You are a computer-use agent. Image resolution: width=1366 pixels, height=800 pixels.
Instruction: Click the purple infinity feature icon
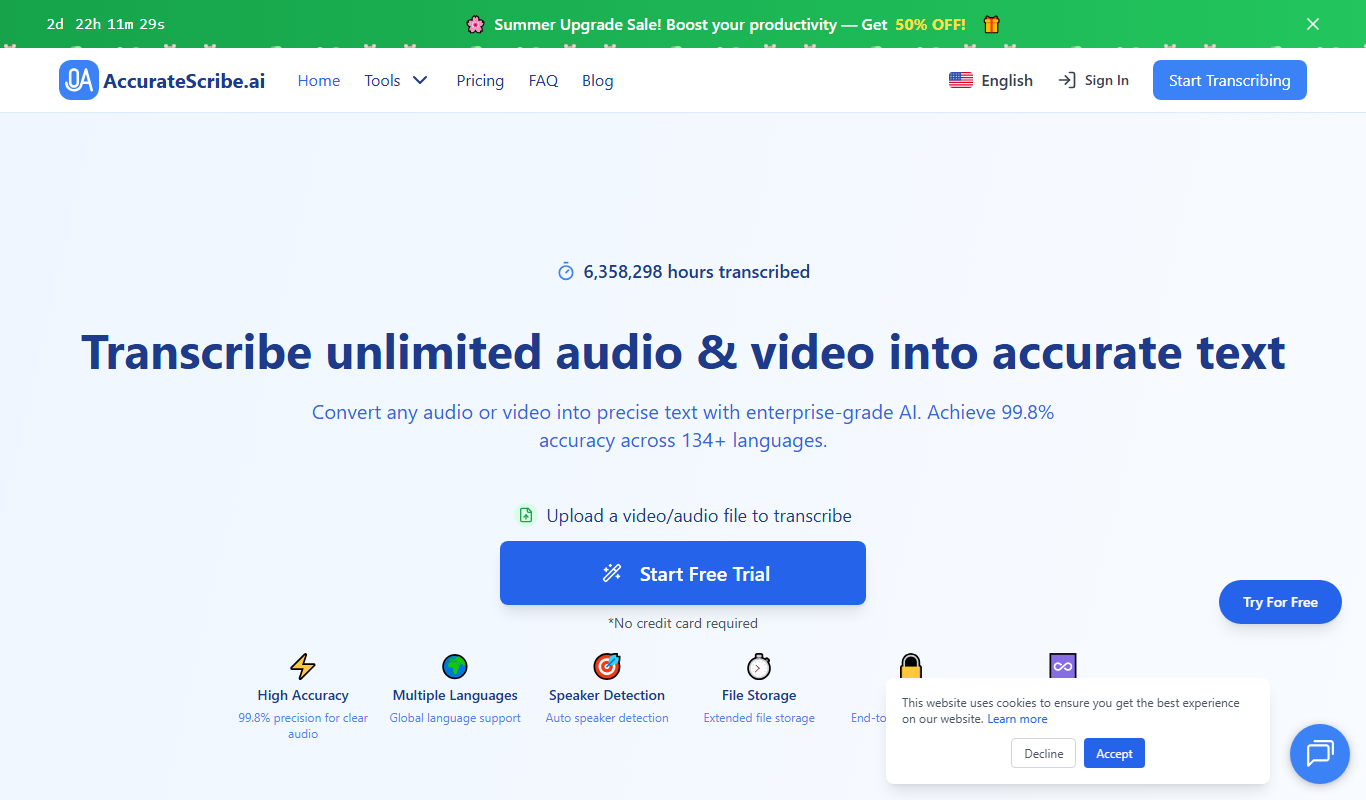[1062, 666]
